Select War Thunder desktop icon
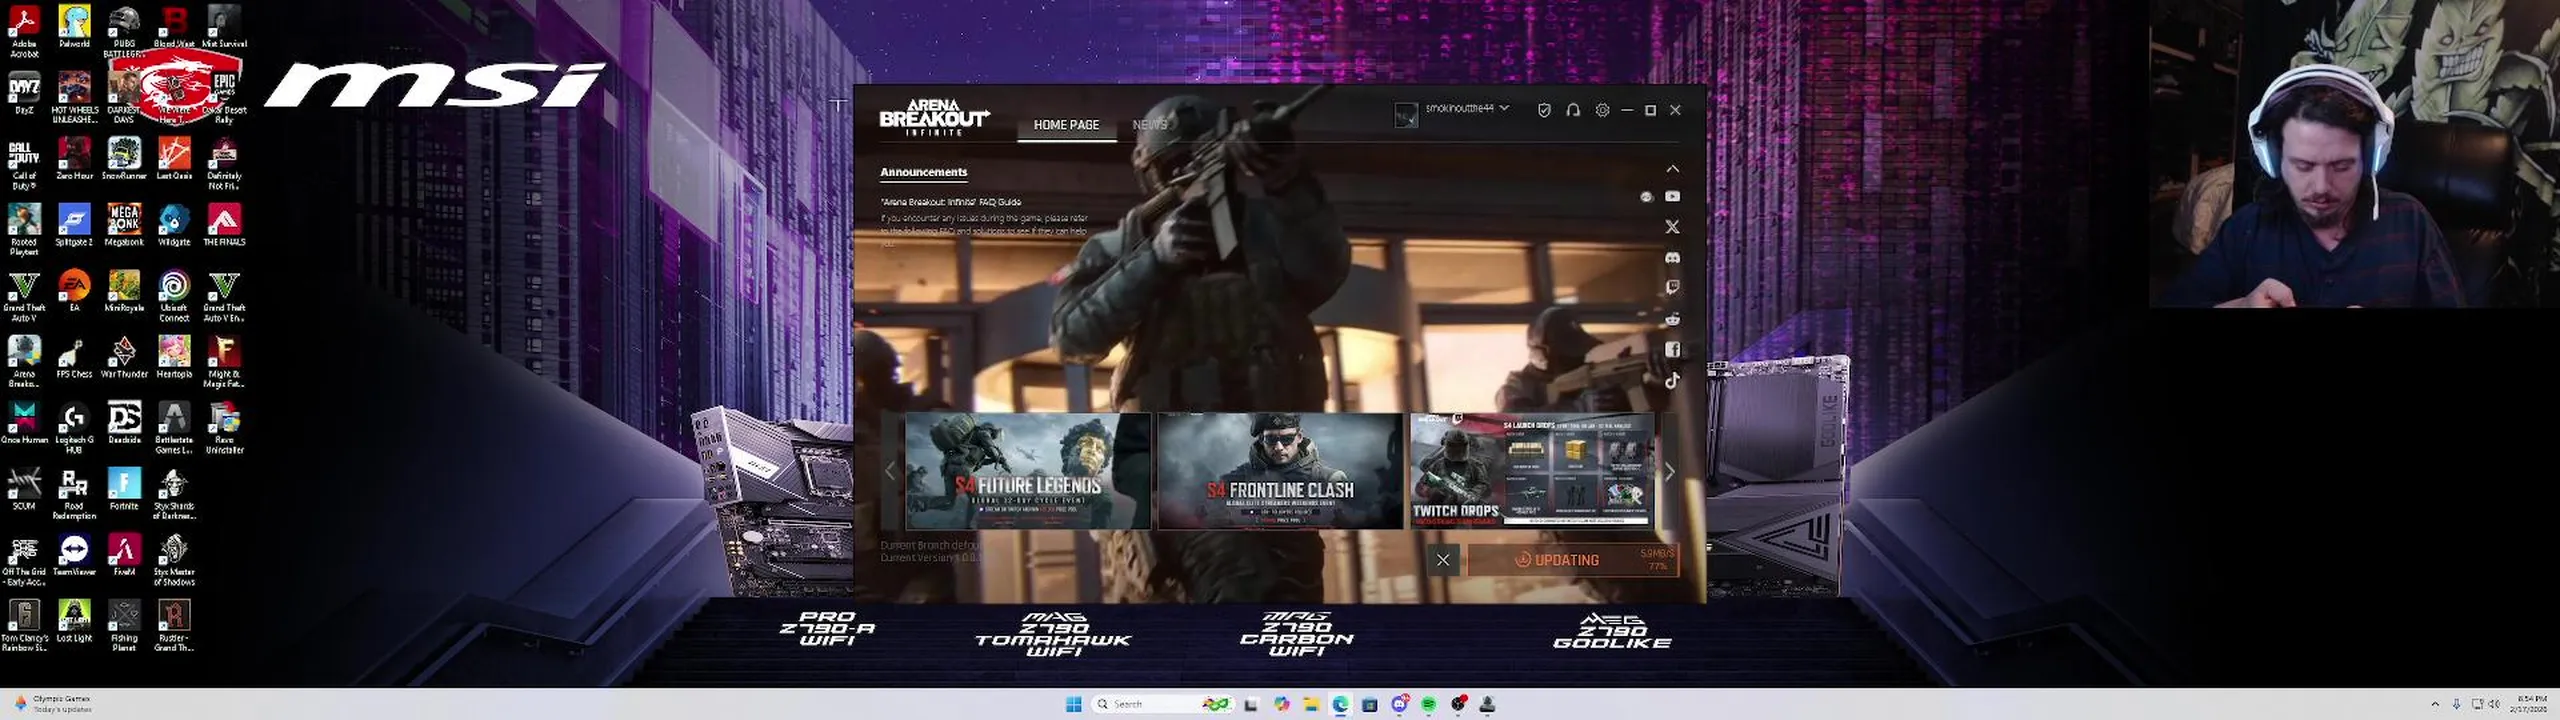Viewport: 2560px width, 720px height. tap(124, 357)
